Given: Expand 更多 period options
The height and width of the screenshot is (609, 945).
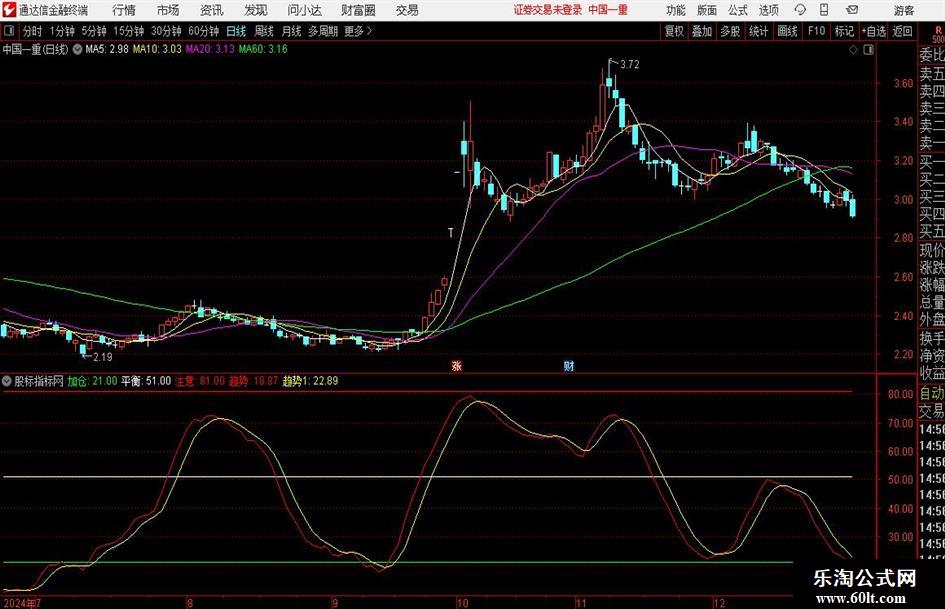Looking at the screenshot, I should 359,31.
